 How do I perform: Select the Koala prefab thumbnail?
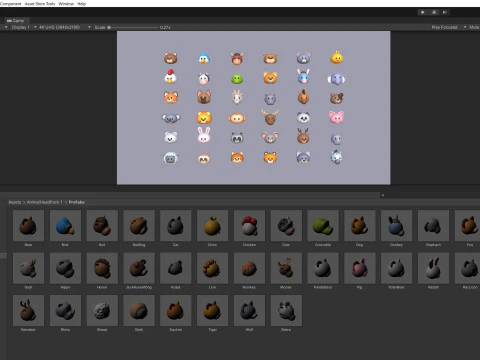(176, 268)
